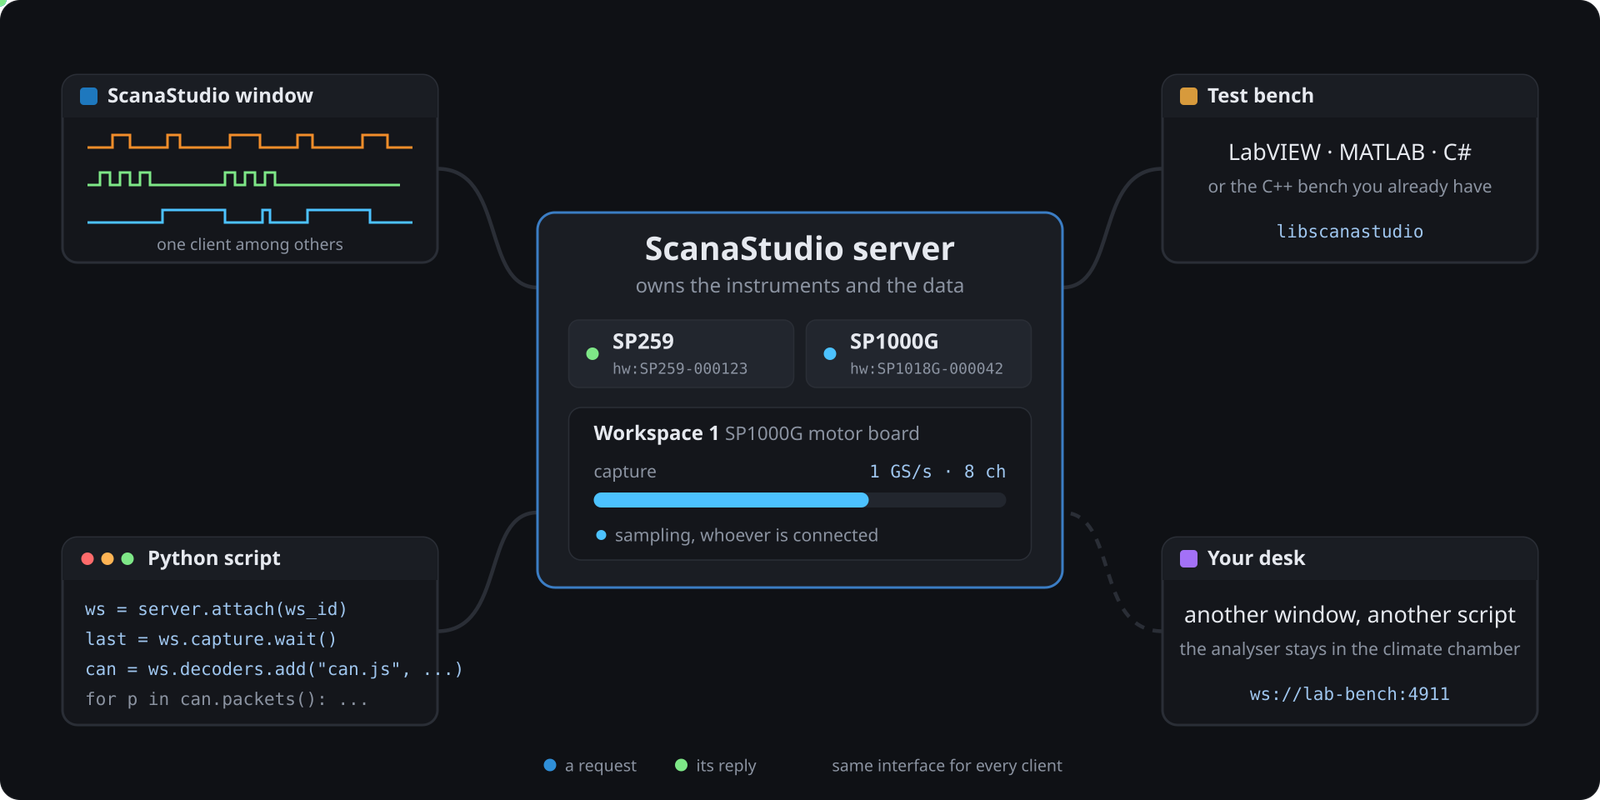Click 'LabVIEW · MATLAB · C#' text
This screenshot has height=800, width=1600.
(x=1350, y=152)
